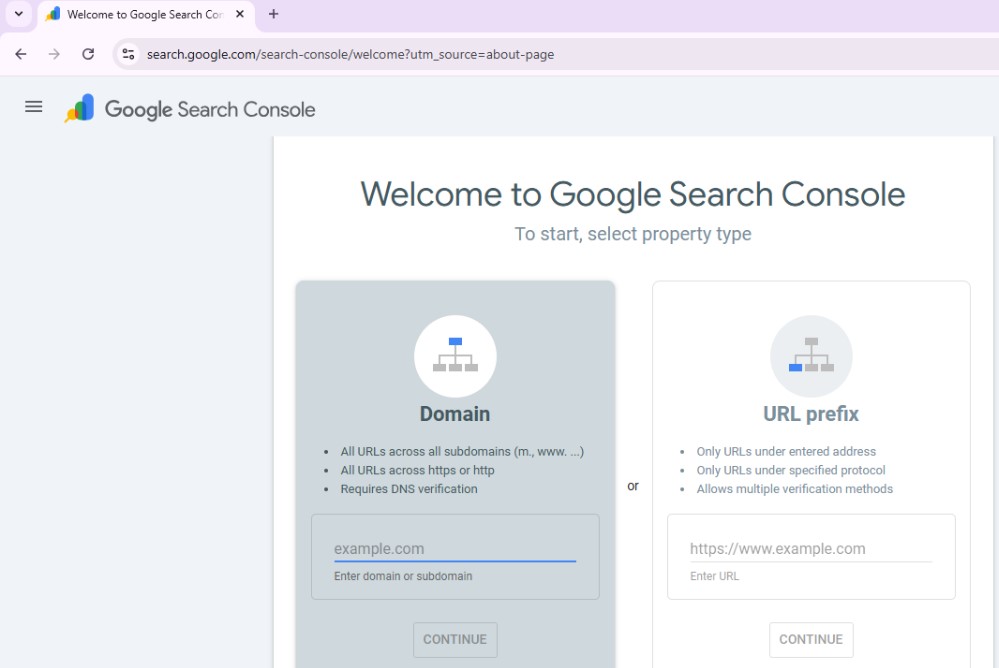The image size is (999, 668).
Task: Click CONTINUE under Domain
Action: pyautogui.click(x=455, y=639)
